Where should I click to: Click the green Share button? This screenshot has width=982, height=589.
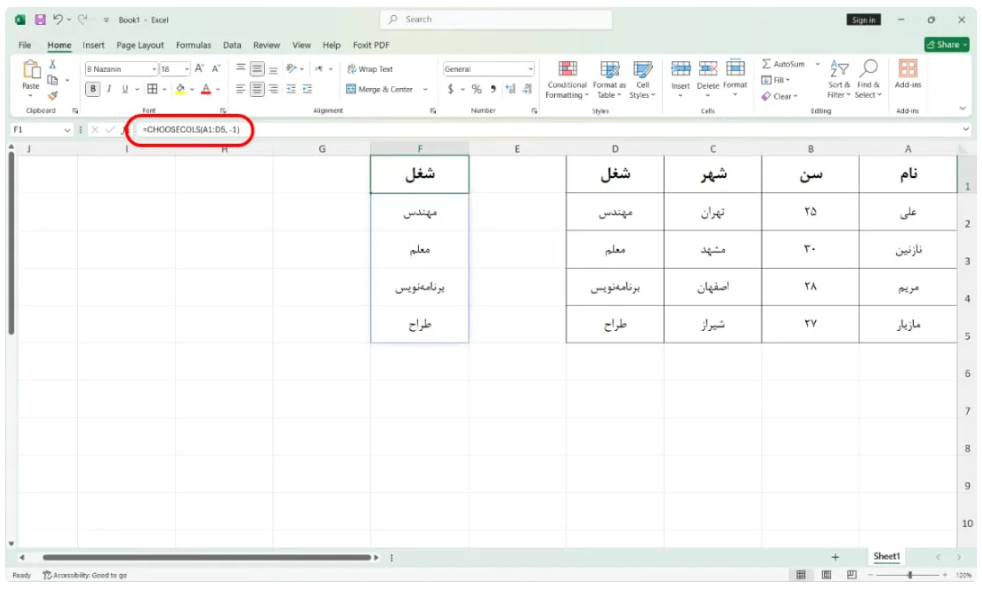coord(947,44)
